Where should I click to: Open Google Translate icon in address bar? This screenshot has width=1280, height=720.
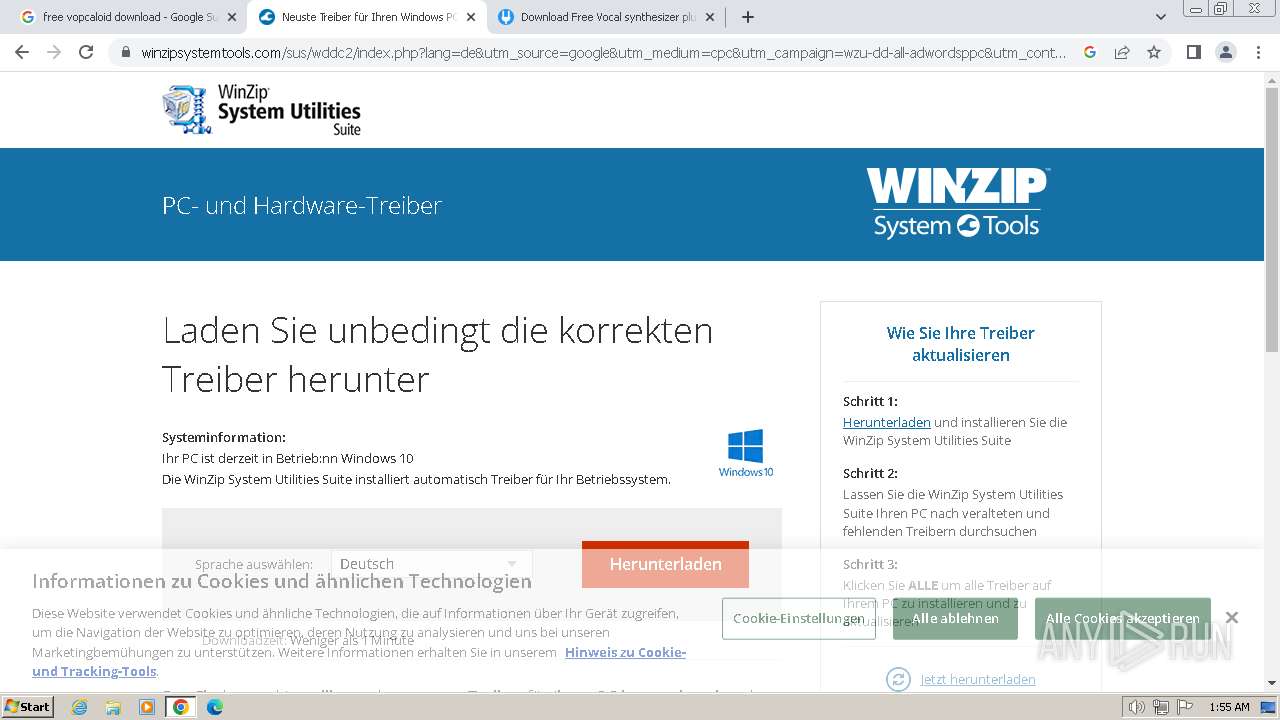1090,52
